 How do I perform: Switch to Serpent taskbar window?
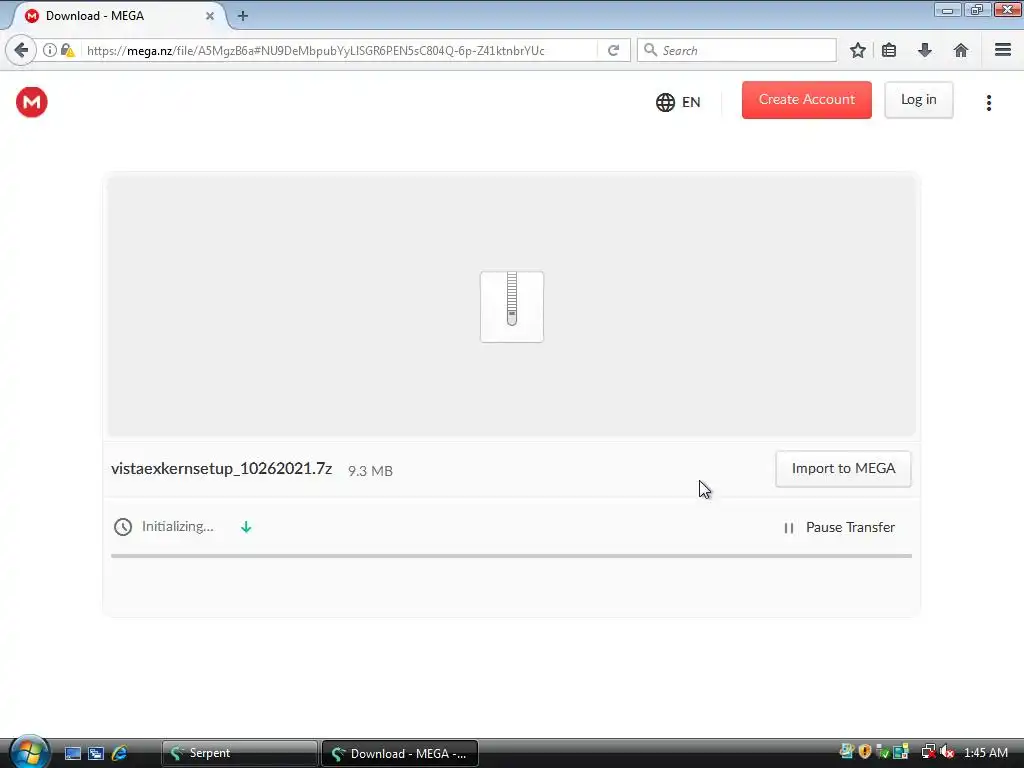[239, 753]
